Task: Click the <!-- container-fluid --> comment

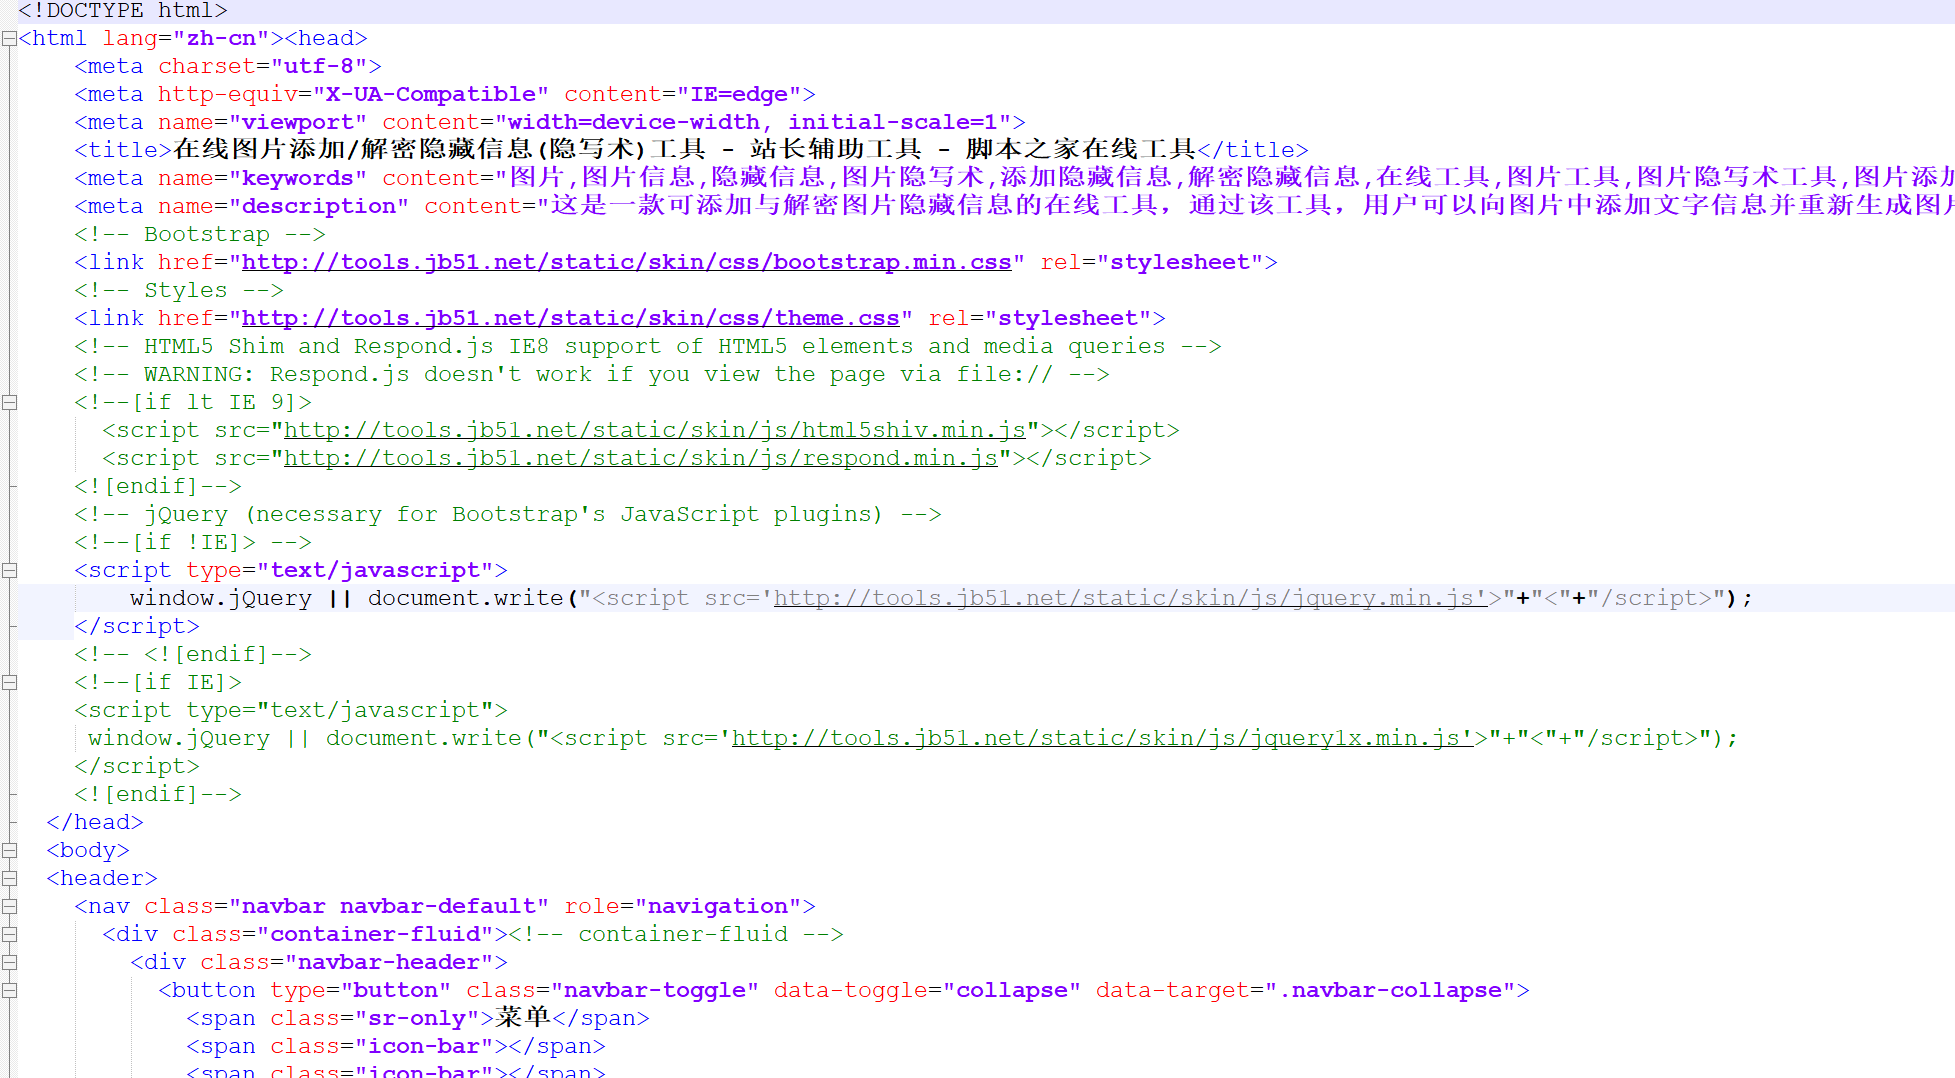Action: [x=676, y=934]
